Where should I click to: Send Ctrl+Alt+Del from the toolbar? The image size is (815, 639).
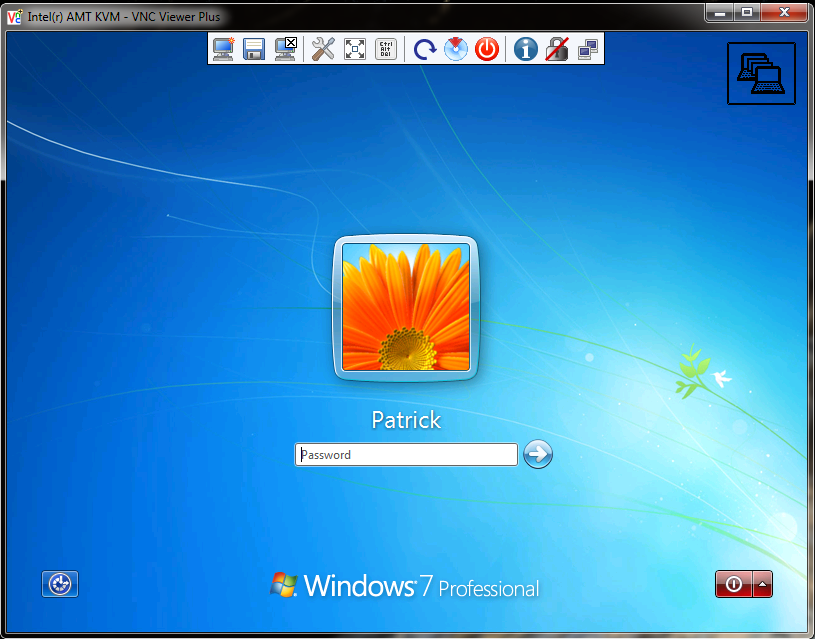tap(385, 49)
